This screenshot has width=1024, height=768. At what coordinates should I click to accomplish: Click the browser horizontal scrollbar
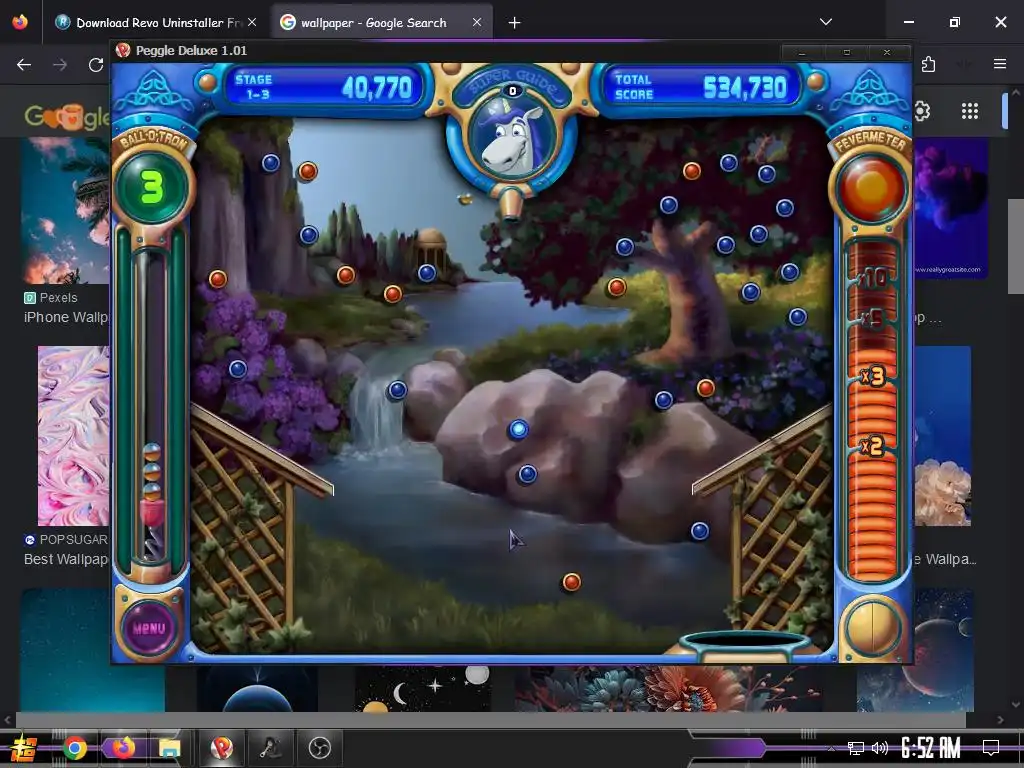click(490, 720)
